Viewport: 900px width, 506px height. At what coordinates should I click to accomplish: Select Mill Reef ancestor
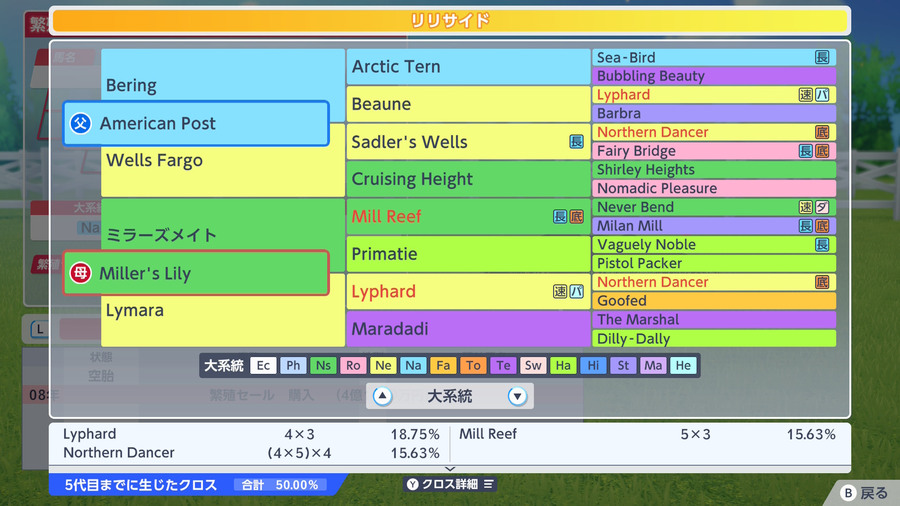click(468, 216)
